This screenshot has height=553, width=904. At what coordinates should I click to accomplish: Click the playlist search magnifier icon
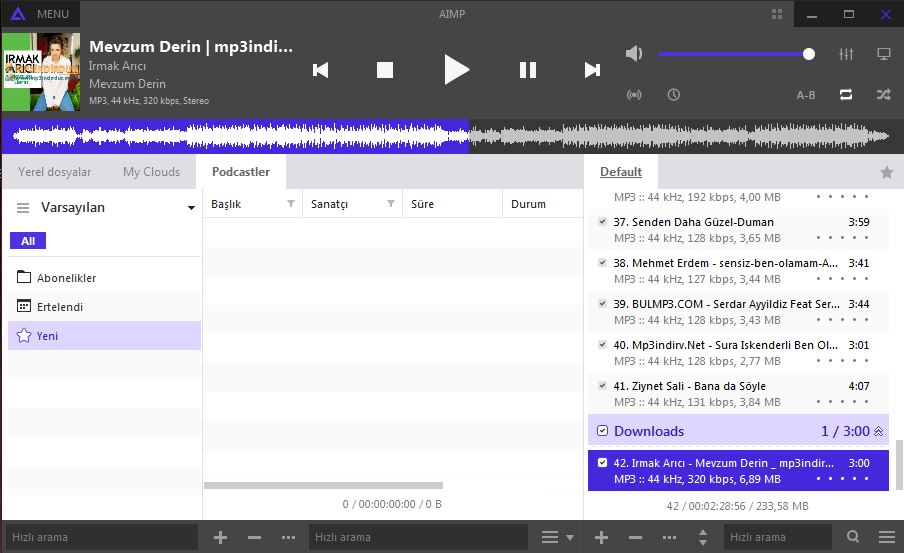853,537
